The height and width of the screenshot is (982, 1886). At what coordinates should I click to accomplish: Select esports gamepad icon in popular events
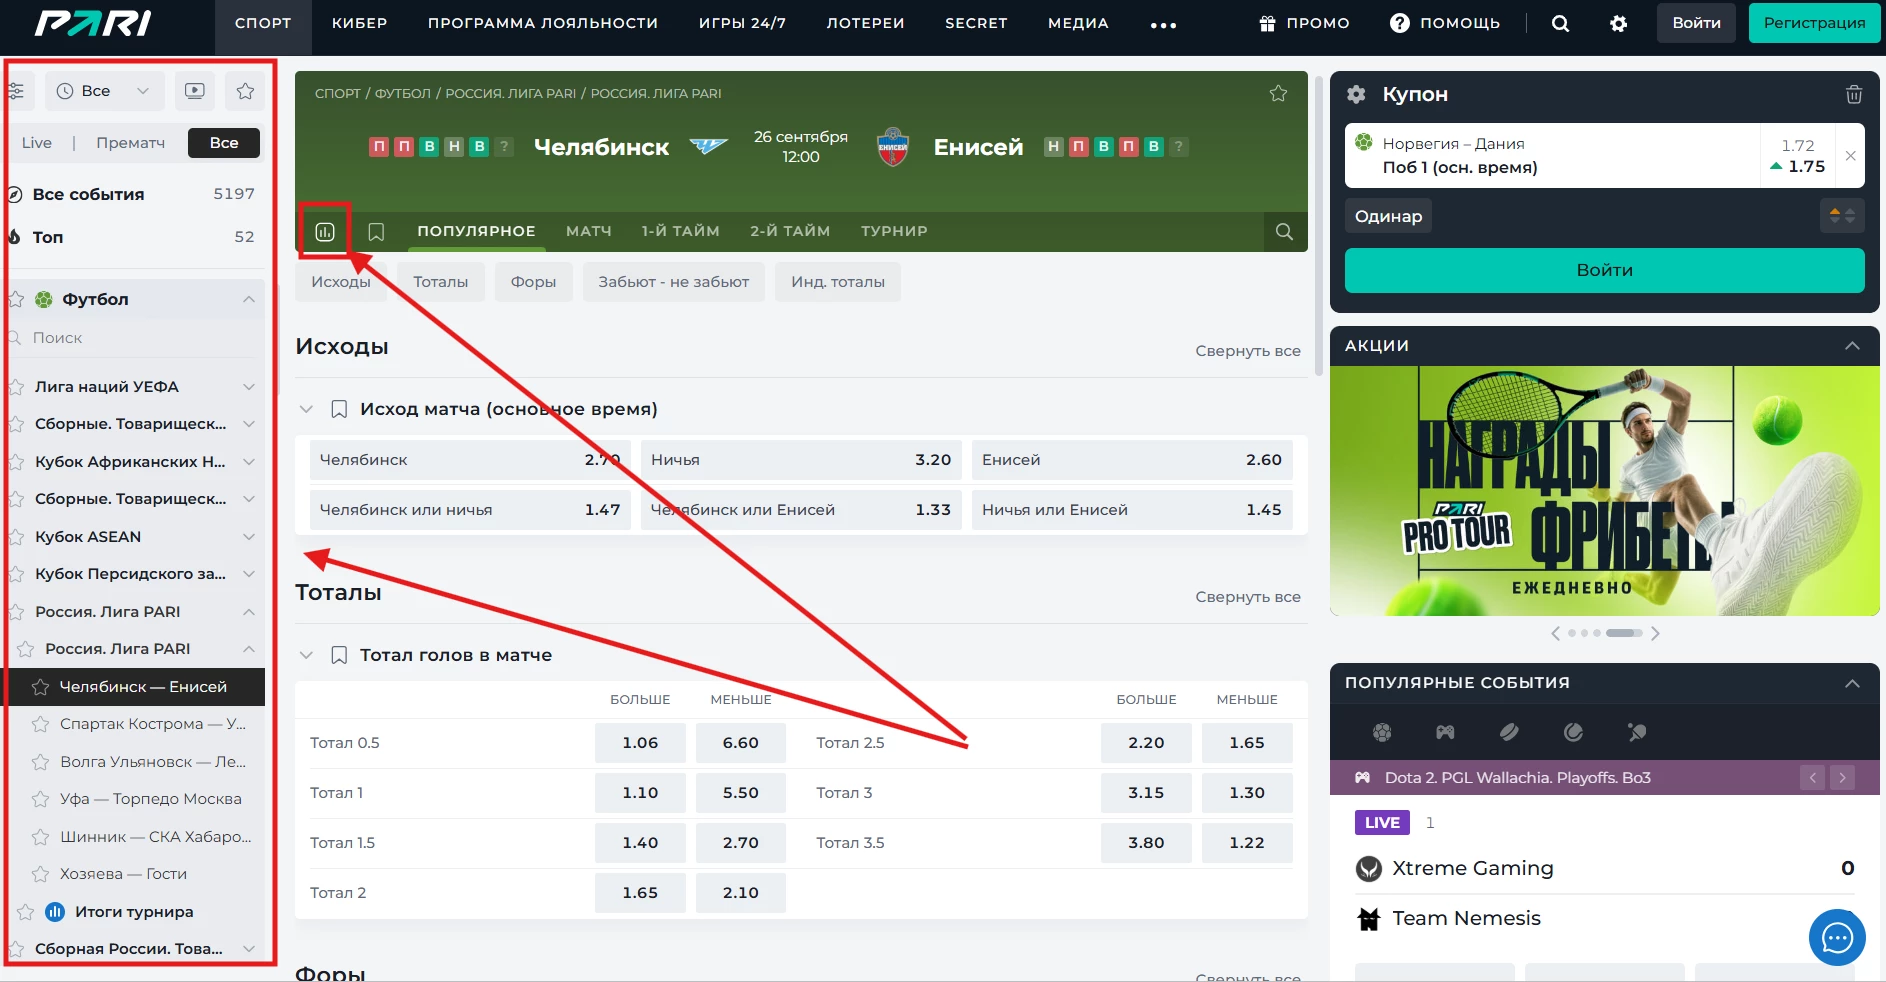(x=1445, y=732)
